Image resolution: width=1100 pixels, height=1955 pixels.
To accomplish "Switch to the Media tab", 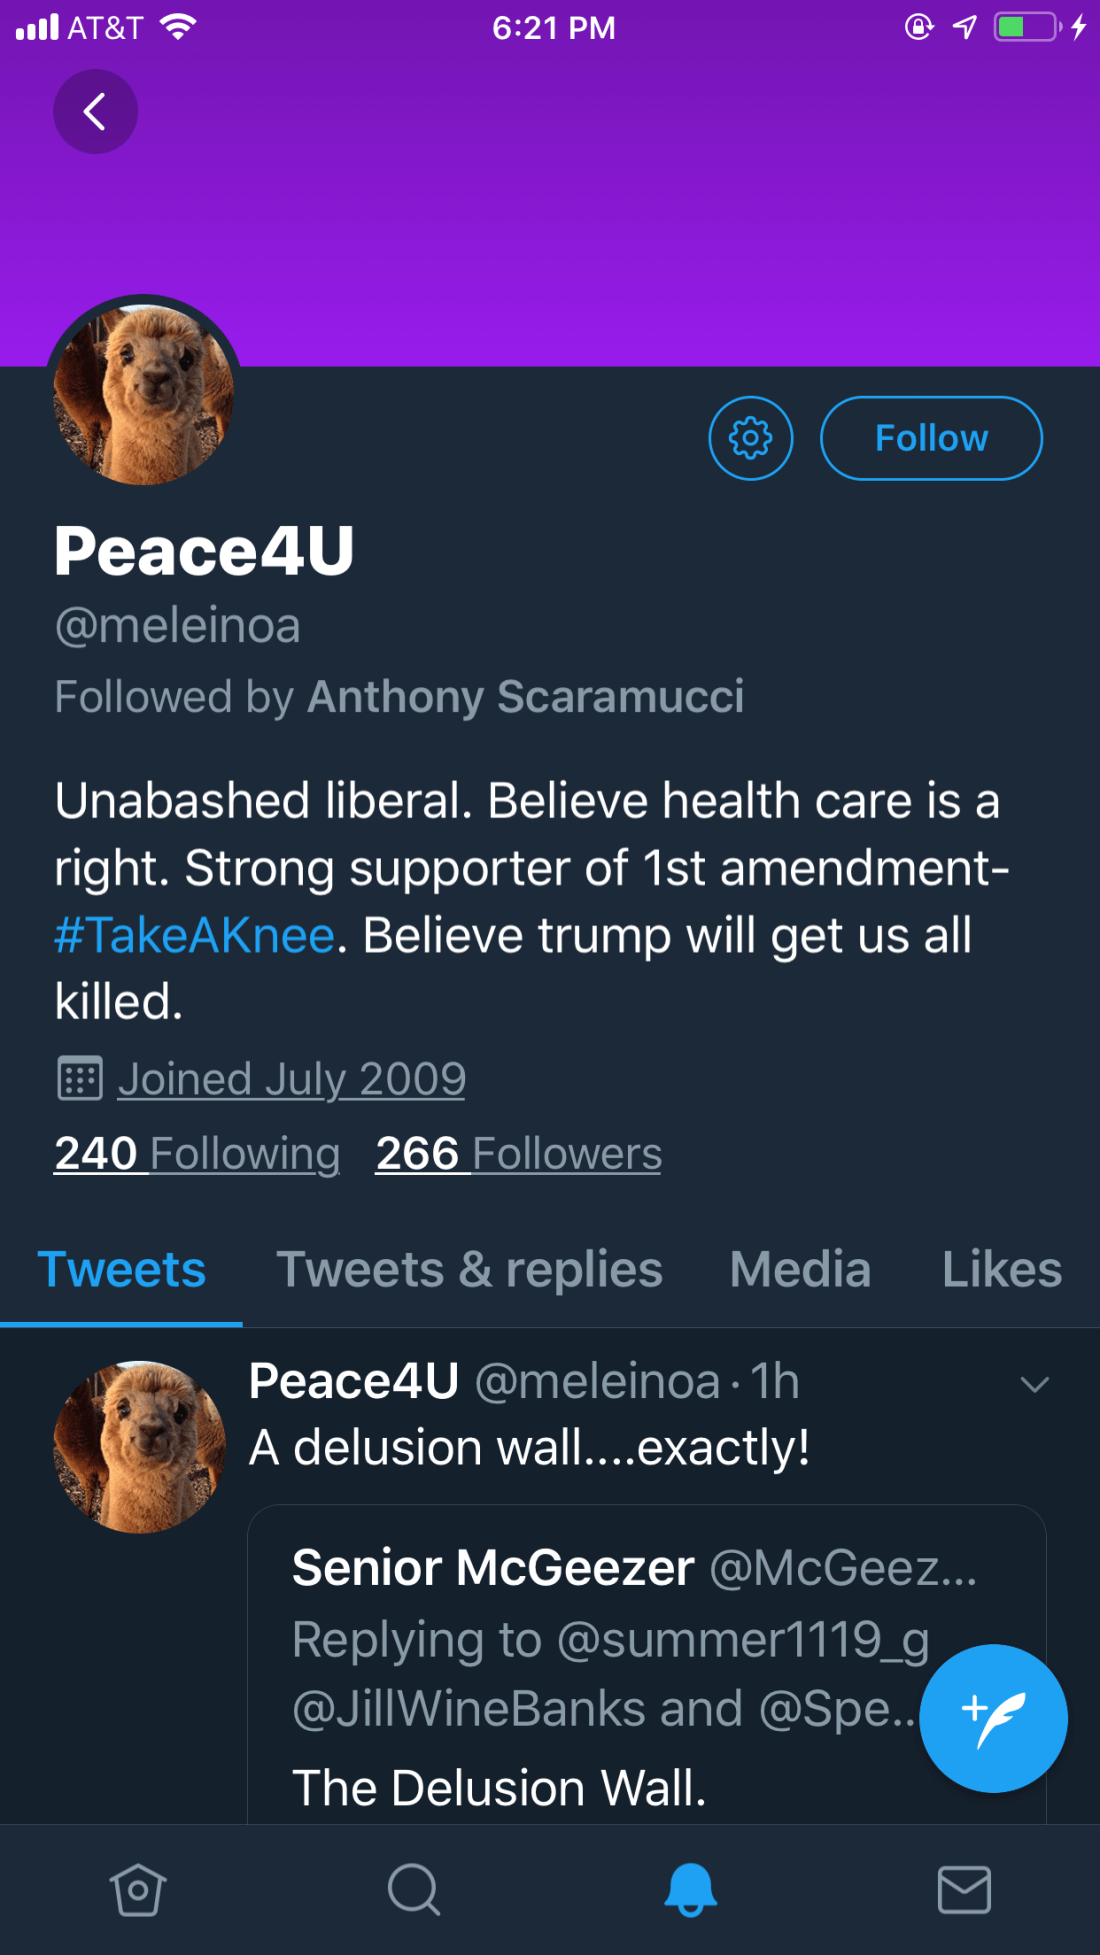I will (x=800, y=1270).
